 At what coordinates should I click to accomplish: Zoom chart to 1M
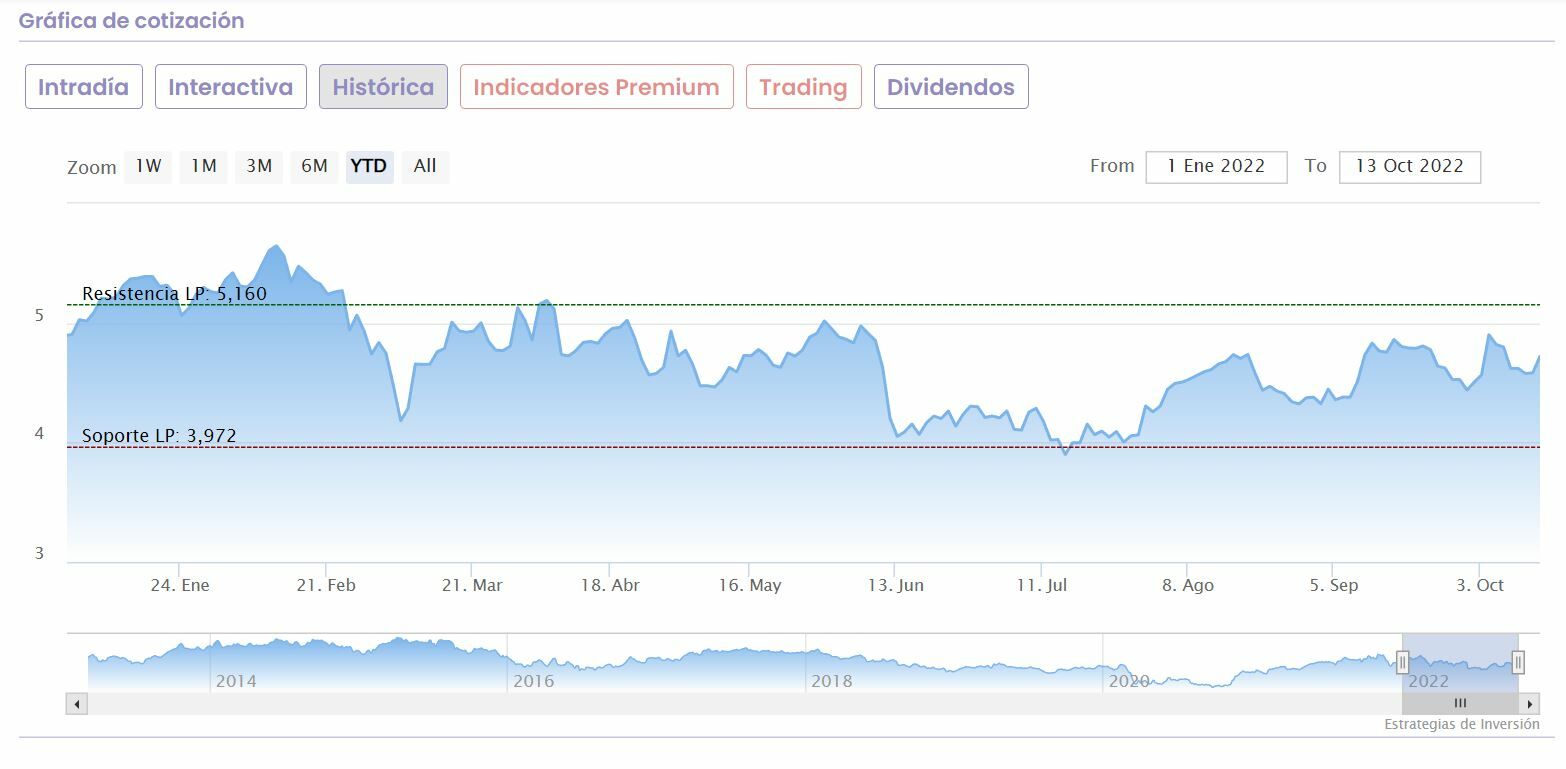point(203,166)
